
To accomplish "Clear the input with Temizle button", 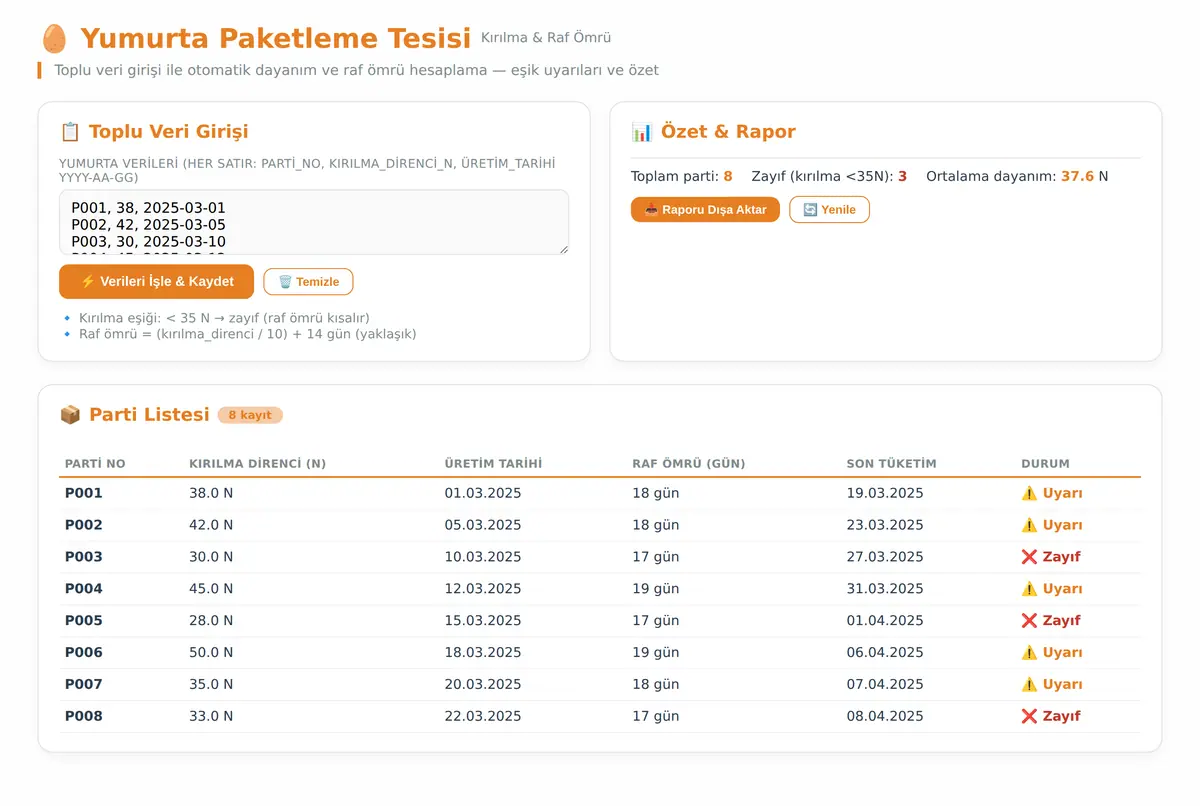I will coord(308,282).
